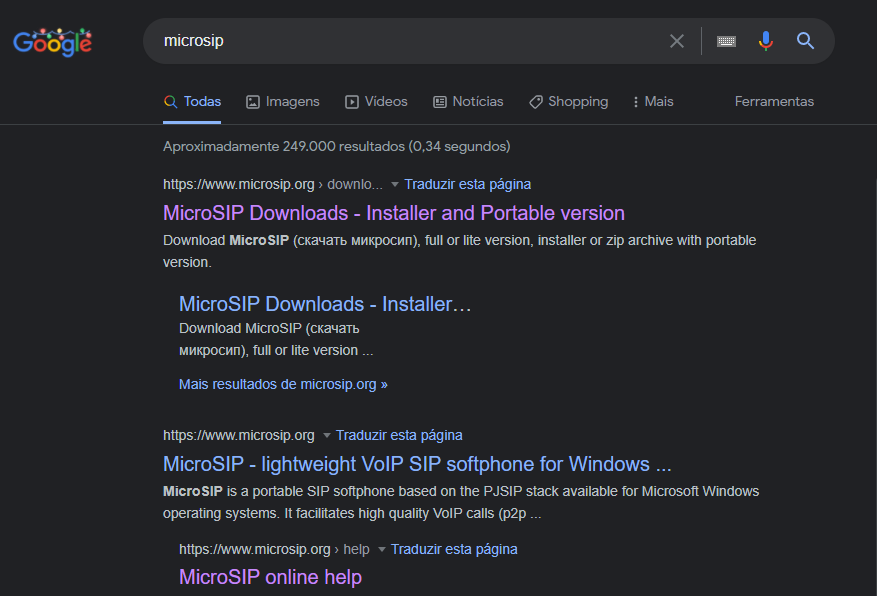877x596 pixels.
Task: Select the Shopping tab
Action: point(568,102)
